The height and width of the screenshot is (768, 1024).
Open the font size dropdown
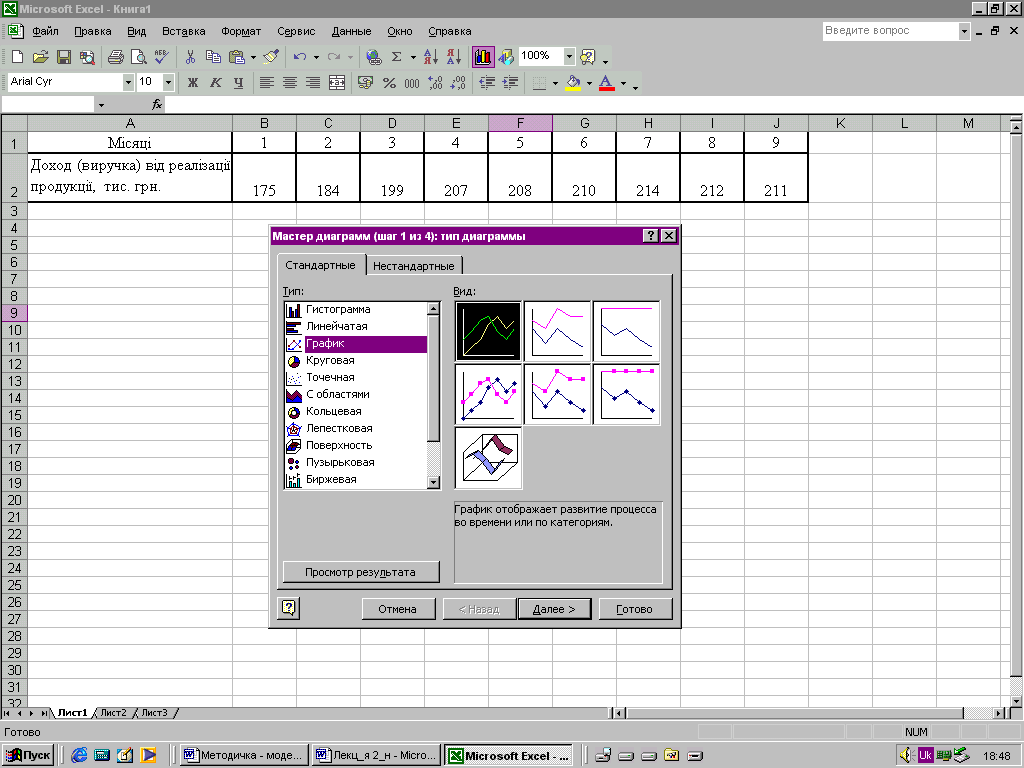[168, 82]
